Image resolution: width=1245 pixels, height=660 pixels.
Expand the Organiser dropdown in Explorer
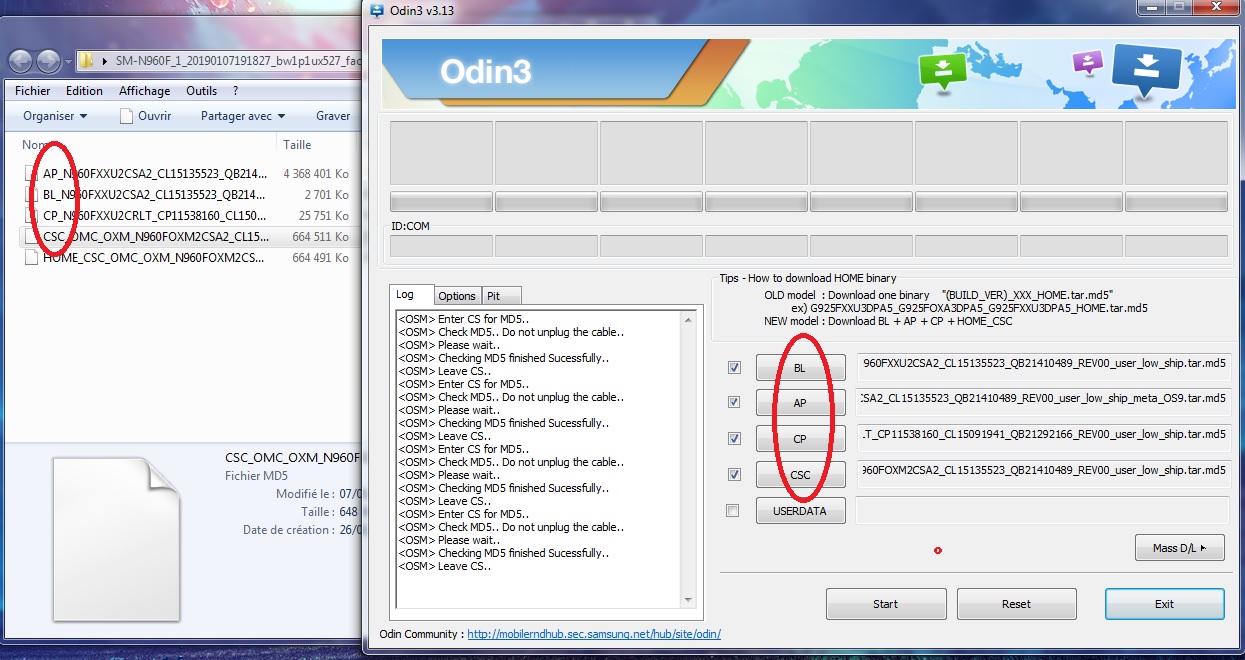[55, 116]
